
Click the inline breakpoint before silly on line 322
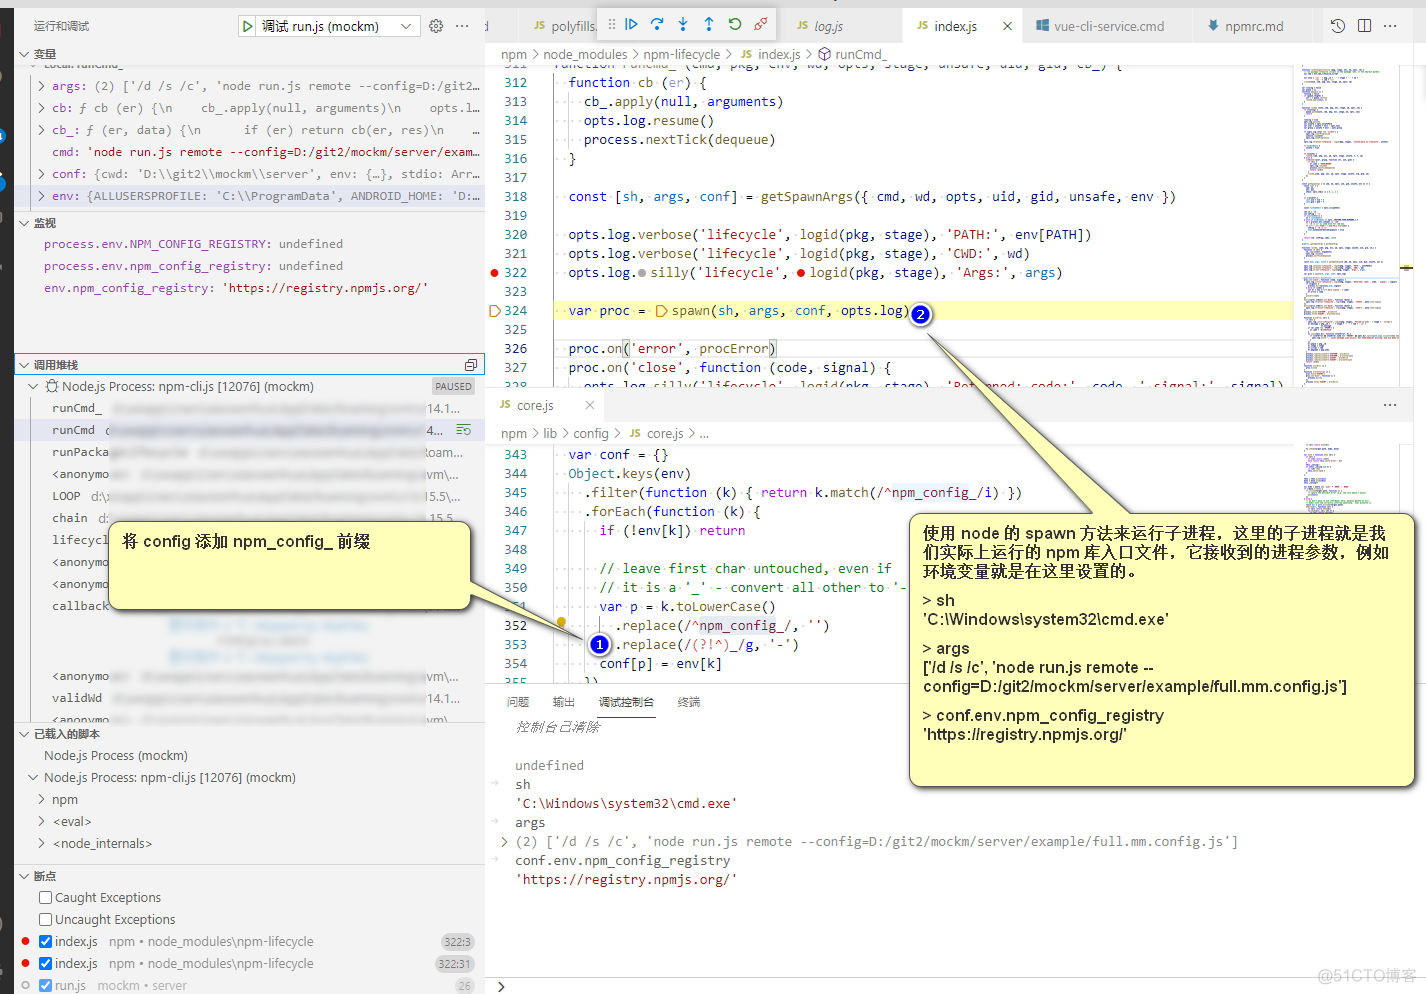(x=642, y=273)
